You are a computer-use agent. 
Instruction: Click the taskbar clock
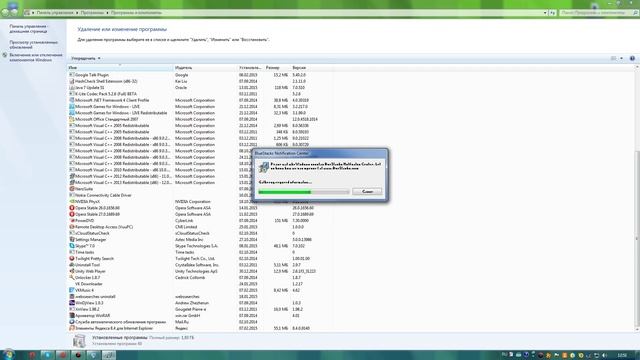tap(622, 356)
